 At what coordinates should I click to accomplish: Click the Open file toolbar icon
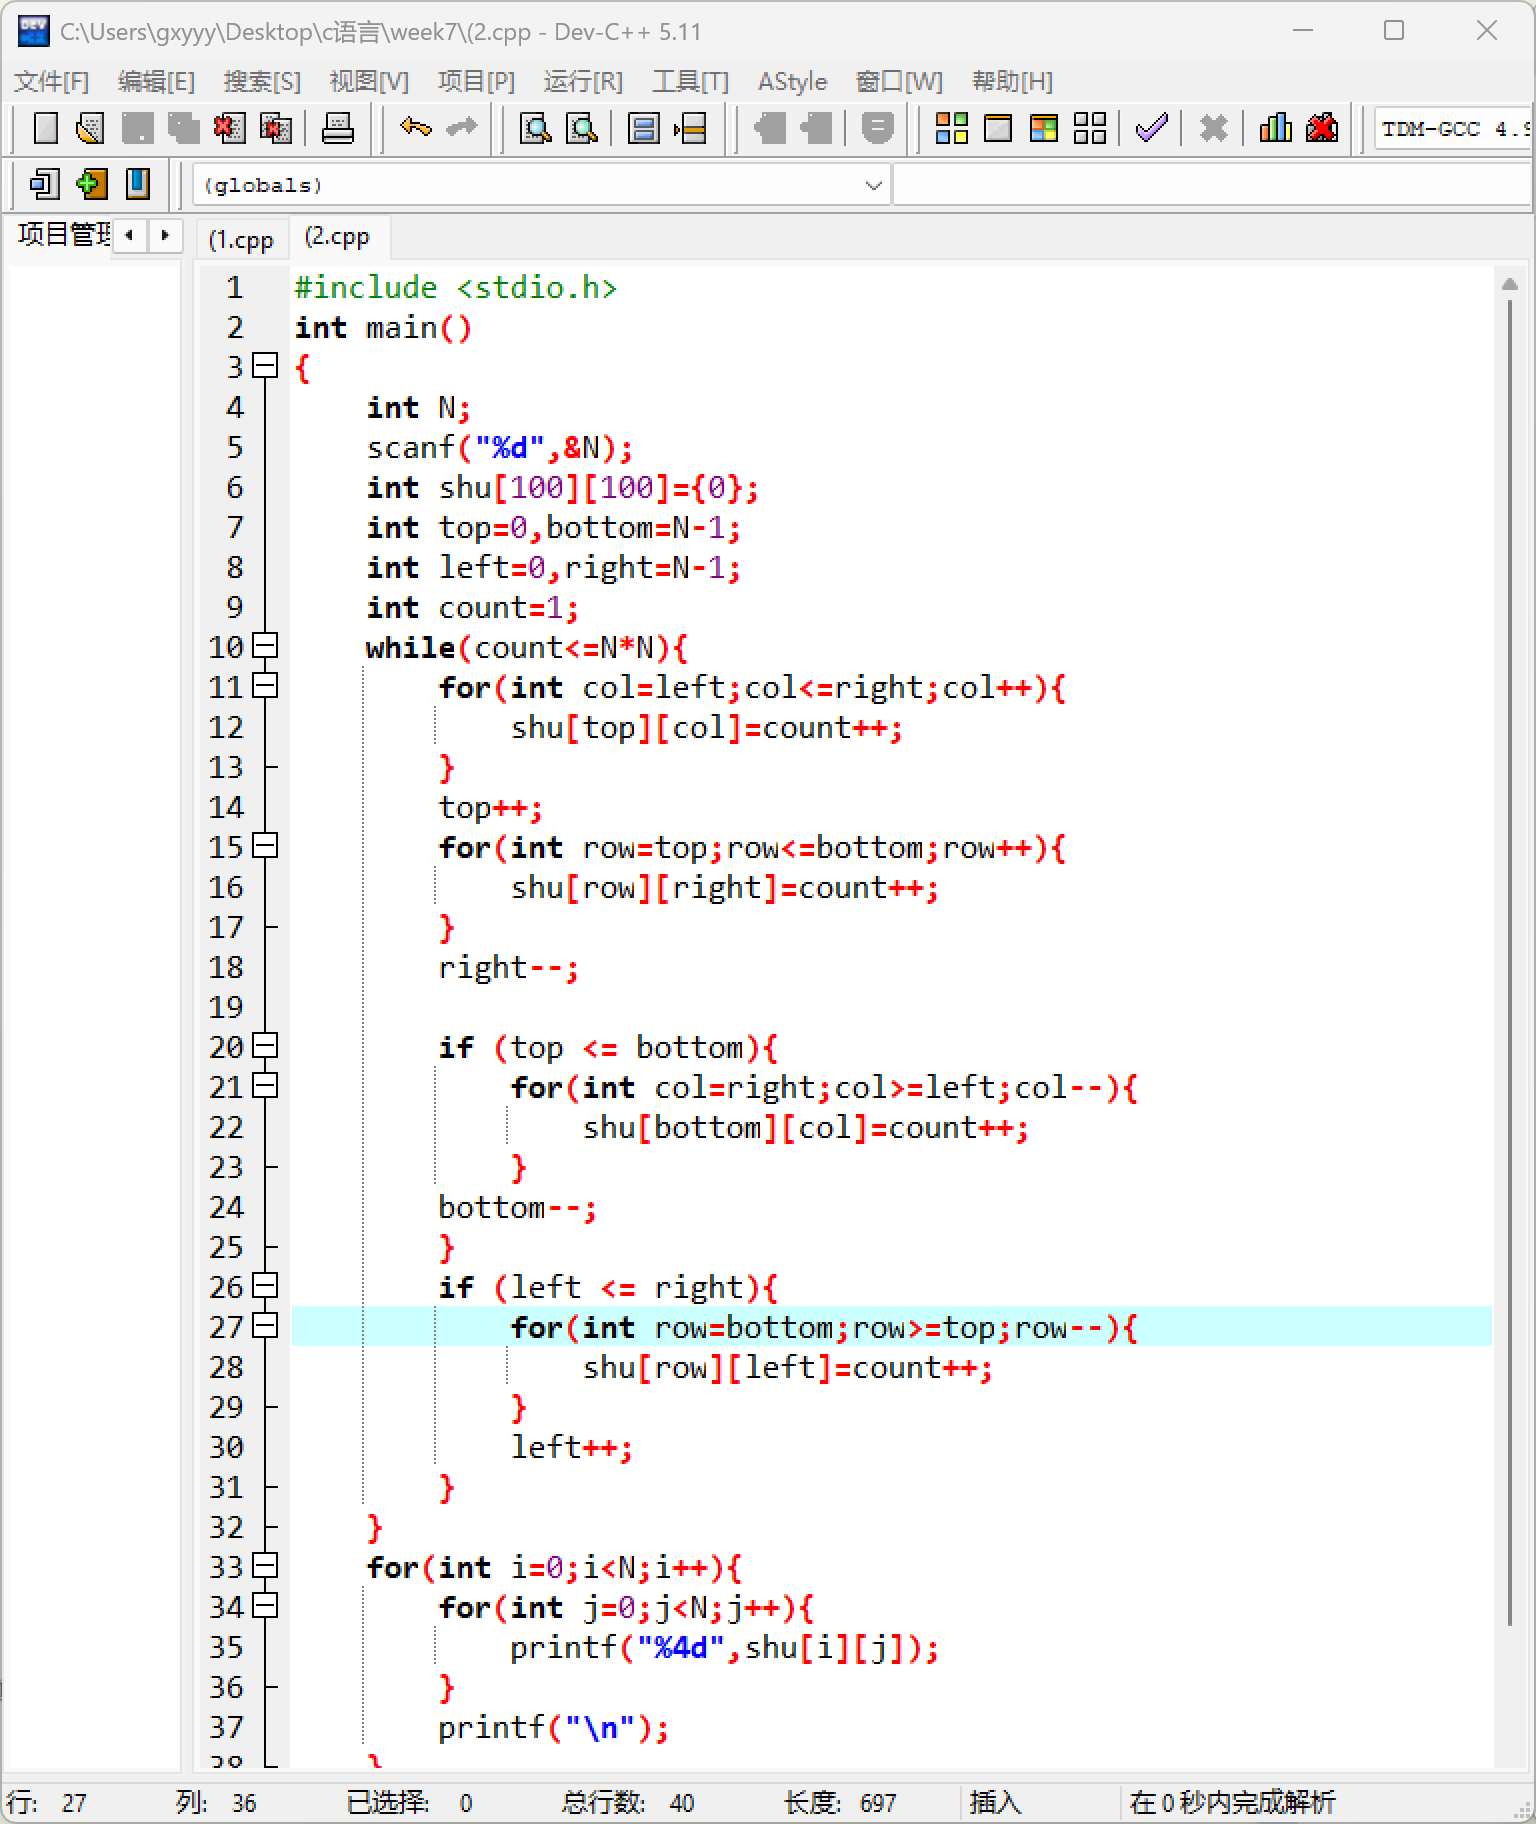pyautogui.click(x=91, y=128)
